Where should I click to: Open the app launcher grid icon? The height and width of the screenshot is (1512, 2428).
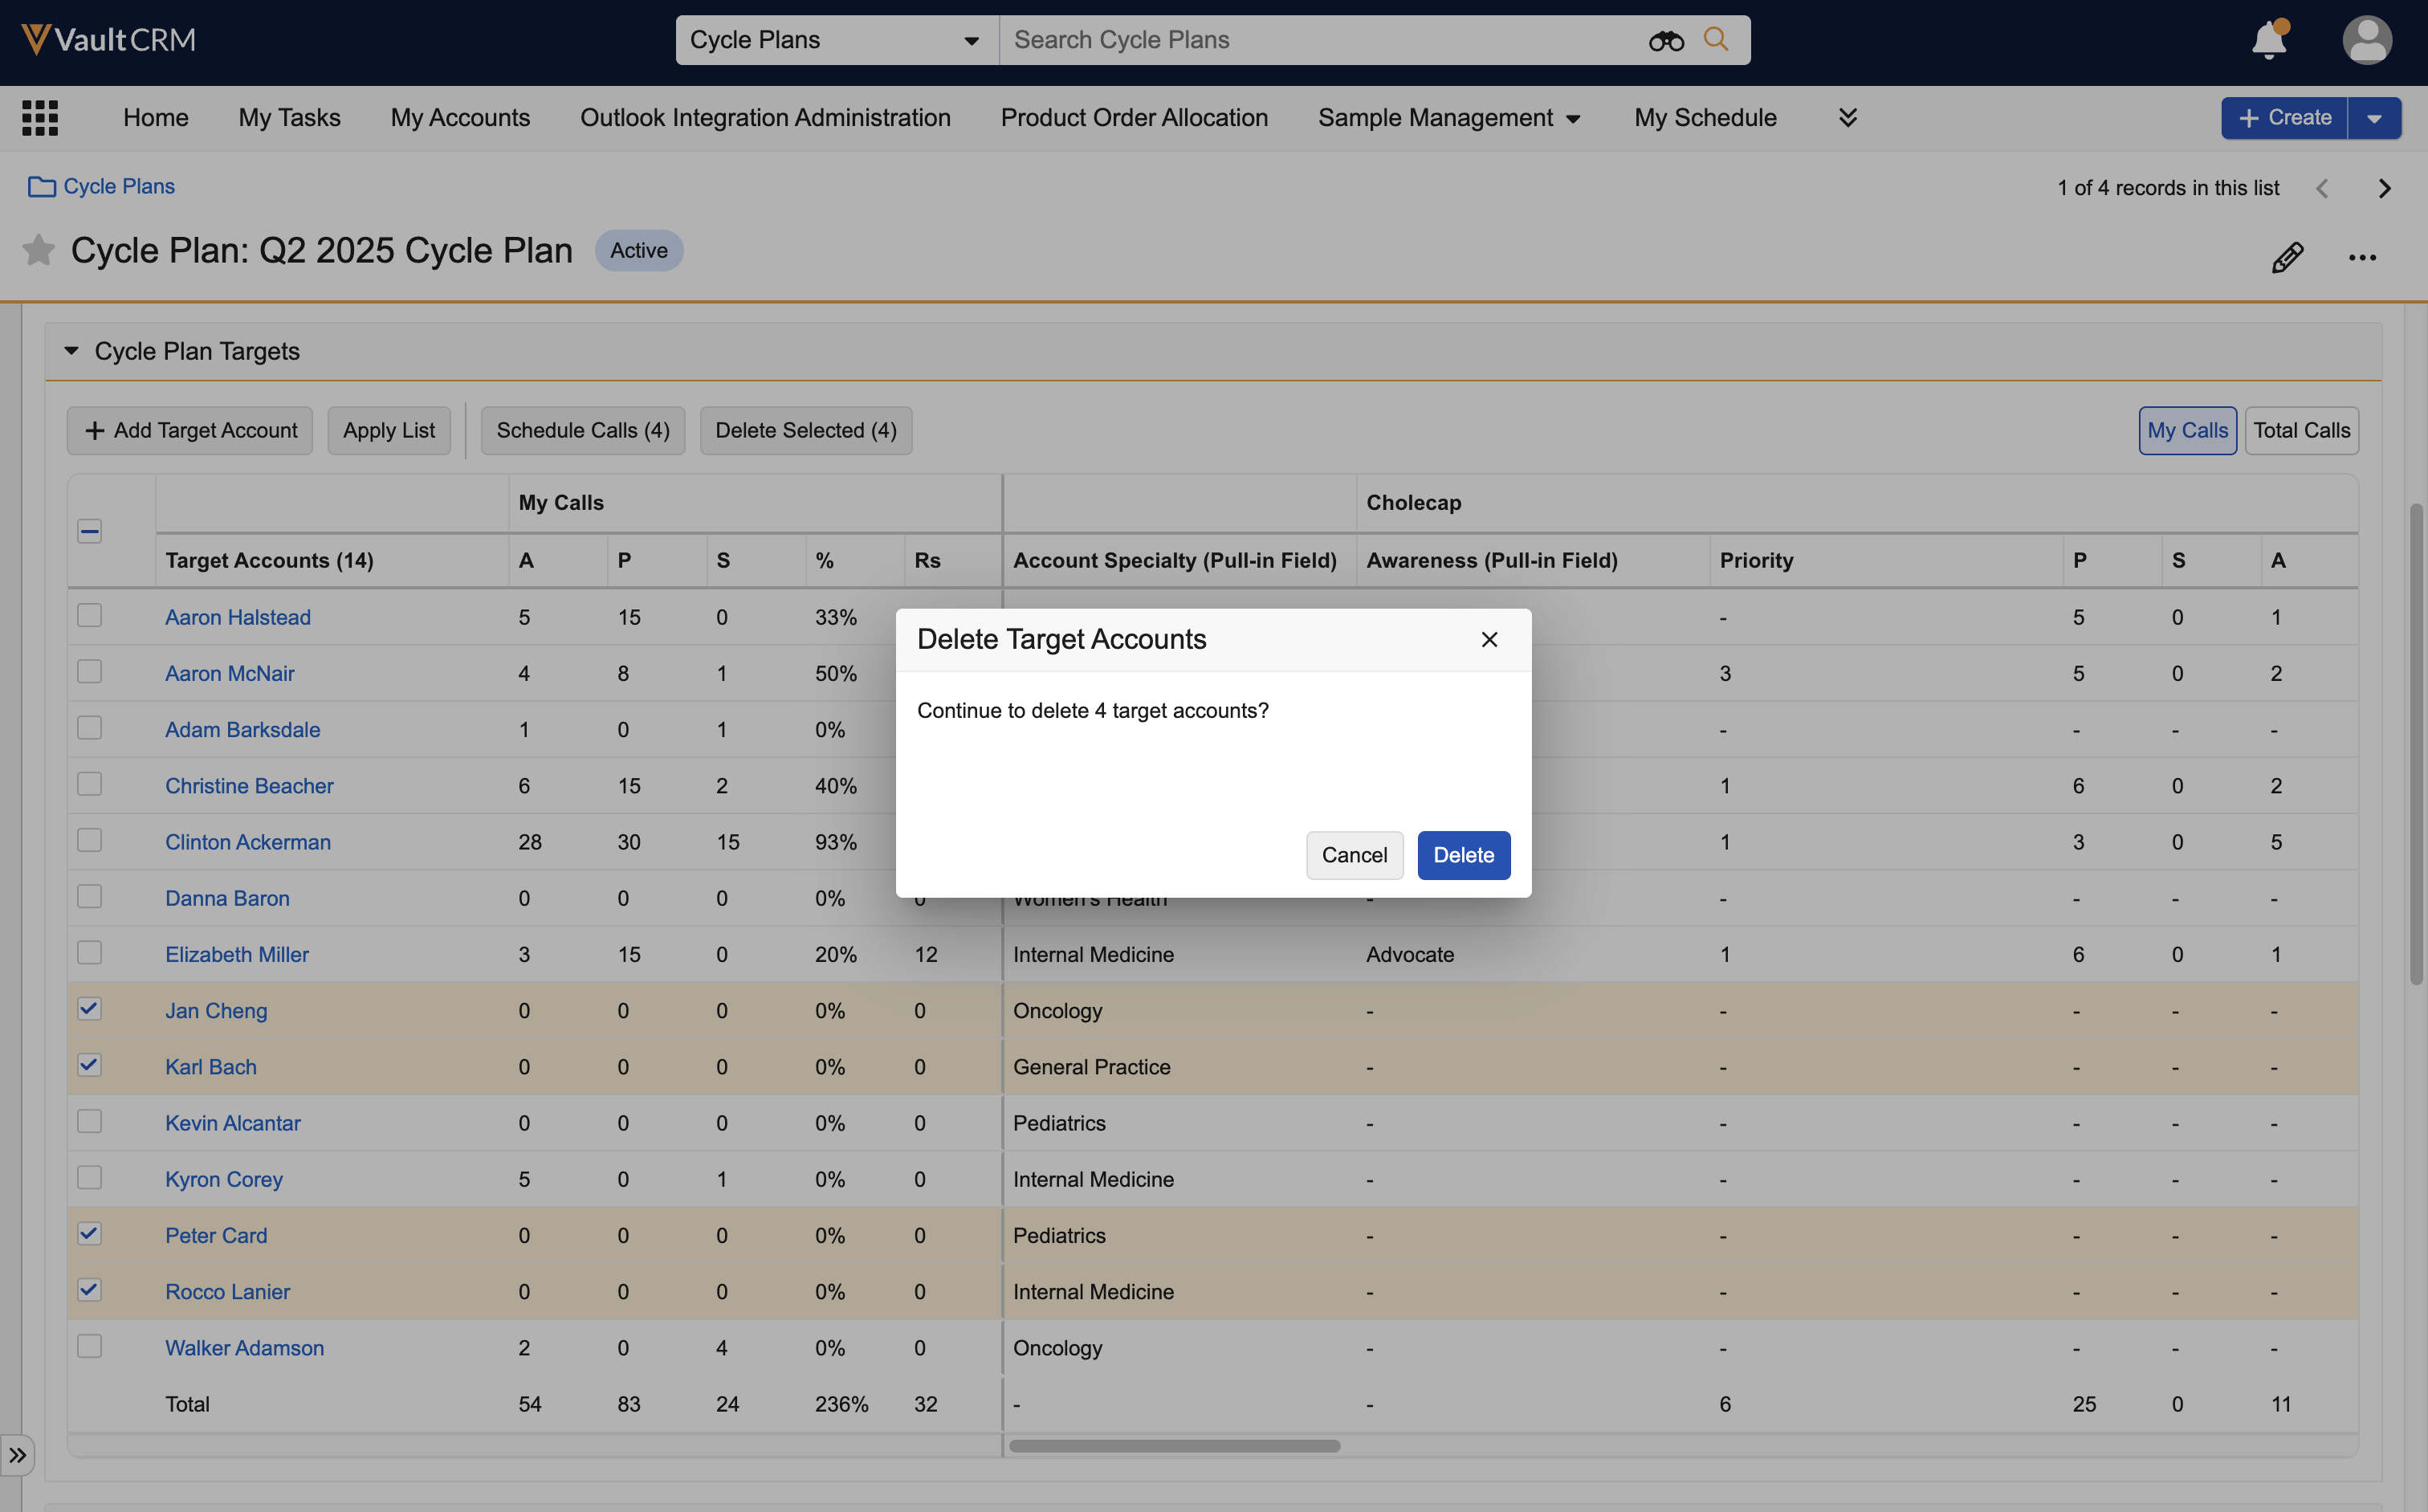40,118
